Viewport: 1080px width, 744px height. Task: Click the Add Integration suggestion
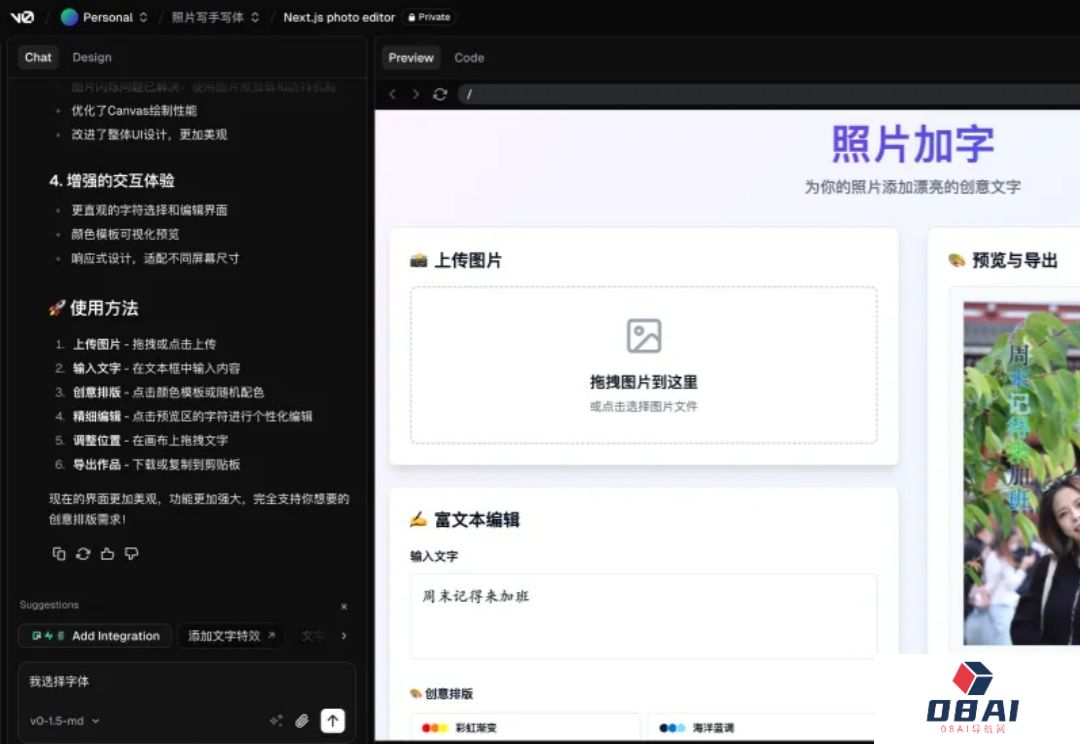pyautogui.click(x=95, y=636)
